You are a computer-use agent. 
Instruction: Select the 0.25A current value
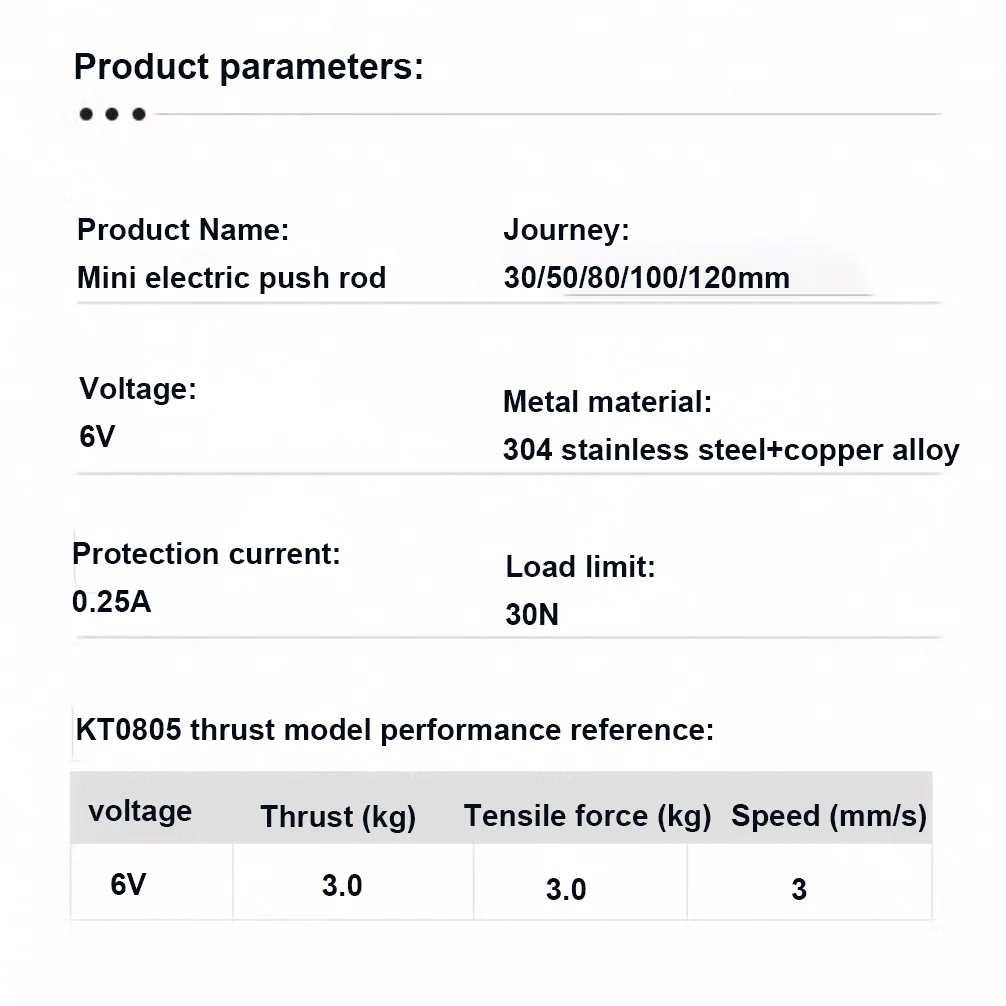point(111,602)
